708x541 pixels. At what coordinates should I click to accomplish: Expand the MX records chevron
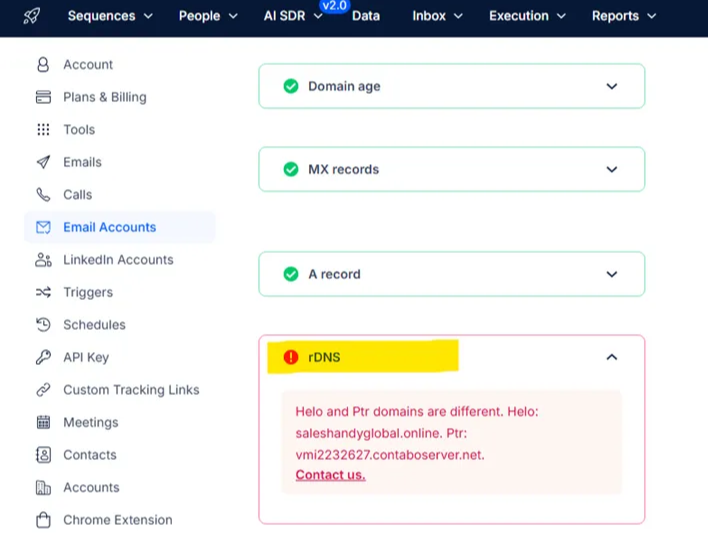612,169
